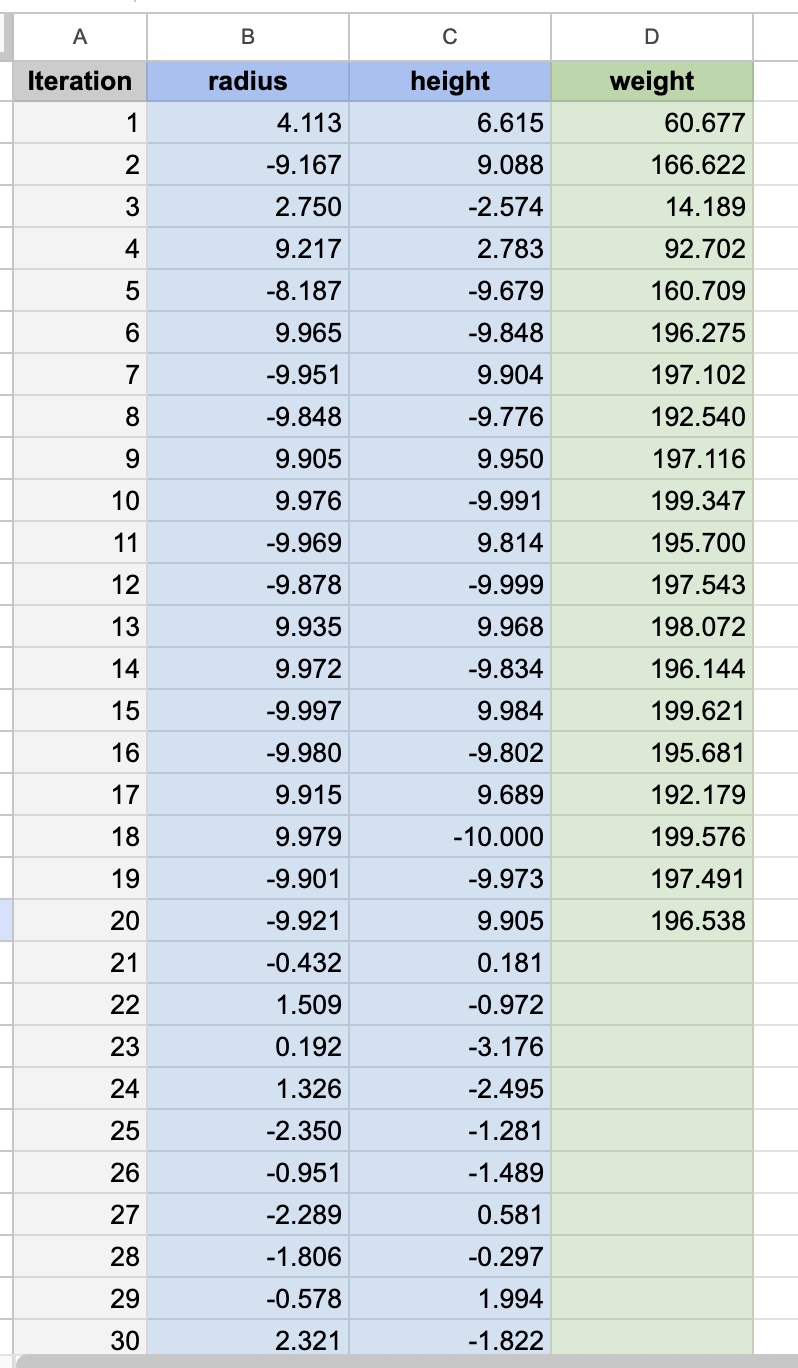Select height cell -9.999

[x=450, y=585]
